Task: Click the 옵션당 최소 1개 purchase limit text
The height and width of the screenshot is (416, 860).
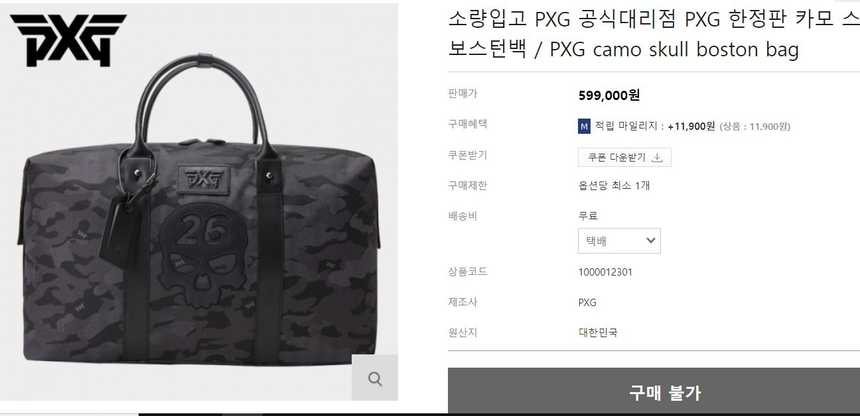Action: [x=614, y=185]
